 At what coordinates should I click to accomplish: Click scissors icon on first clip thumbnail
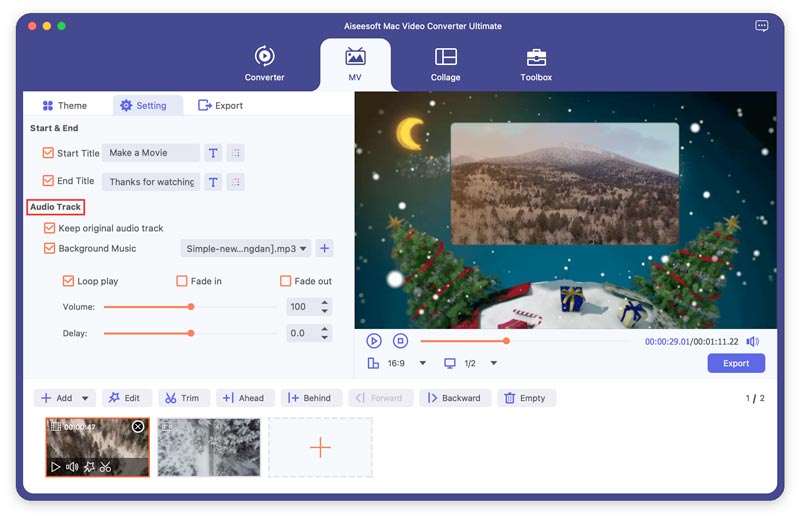click(106, 466)
